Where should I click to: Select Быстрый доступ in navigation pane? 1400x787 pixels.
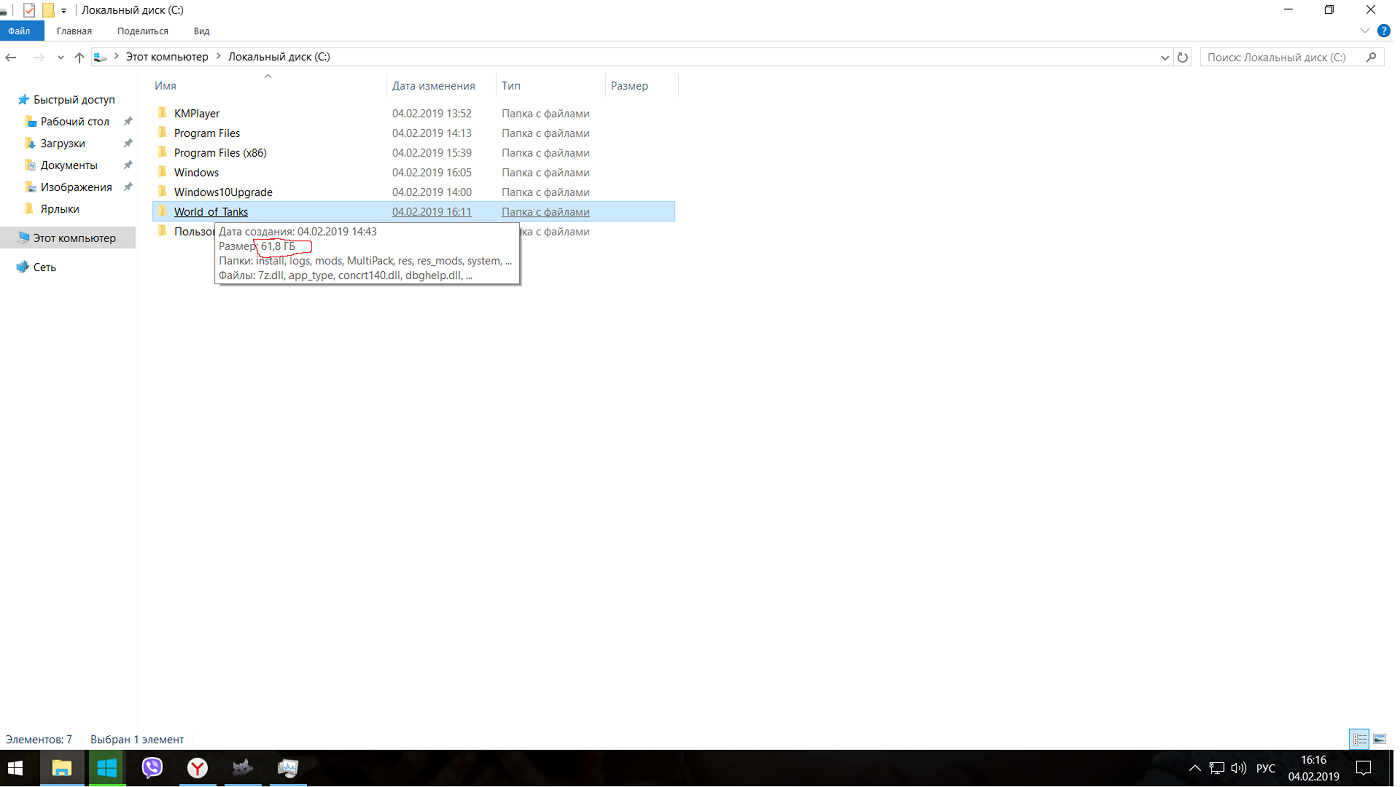74,100
